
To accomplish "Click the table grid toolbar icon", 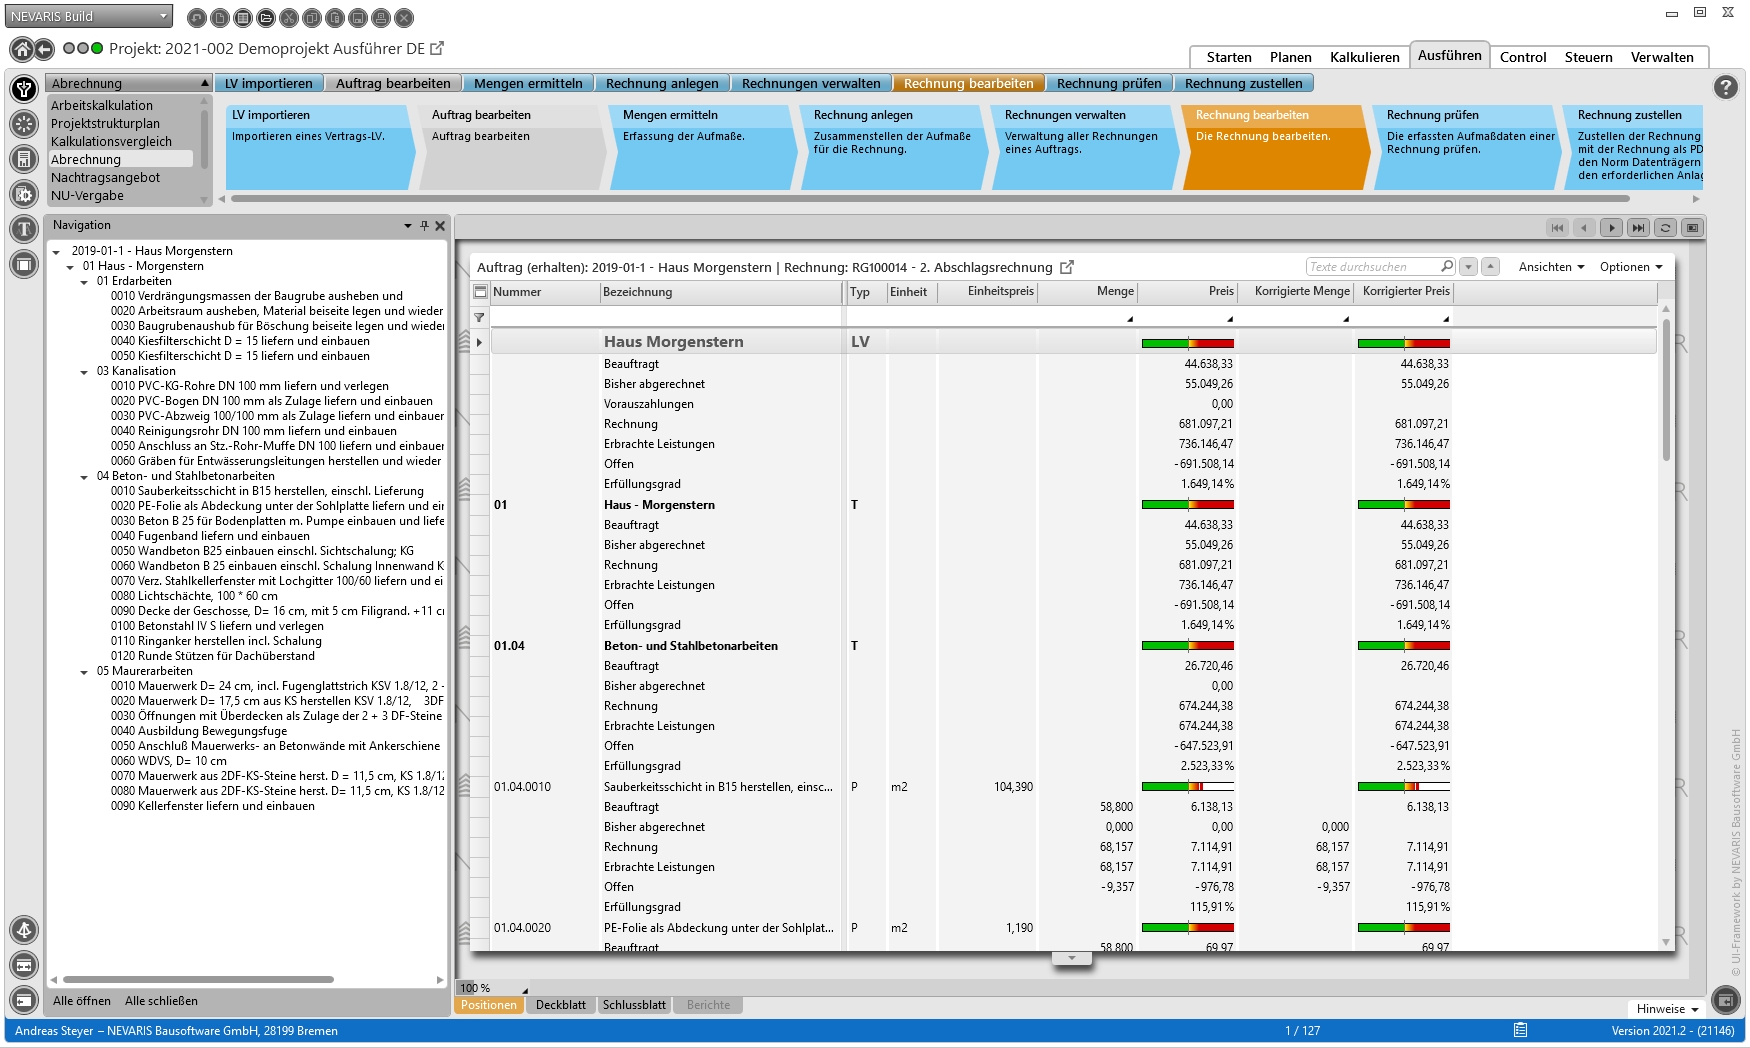I will [x=243, y=18].
